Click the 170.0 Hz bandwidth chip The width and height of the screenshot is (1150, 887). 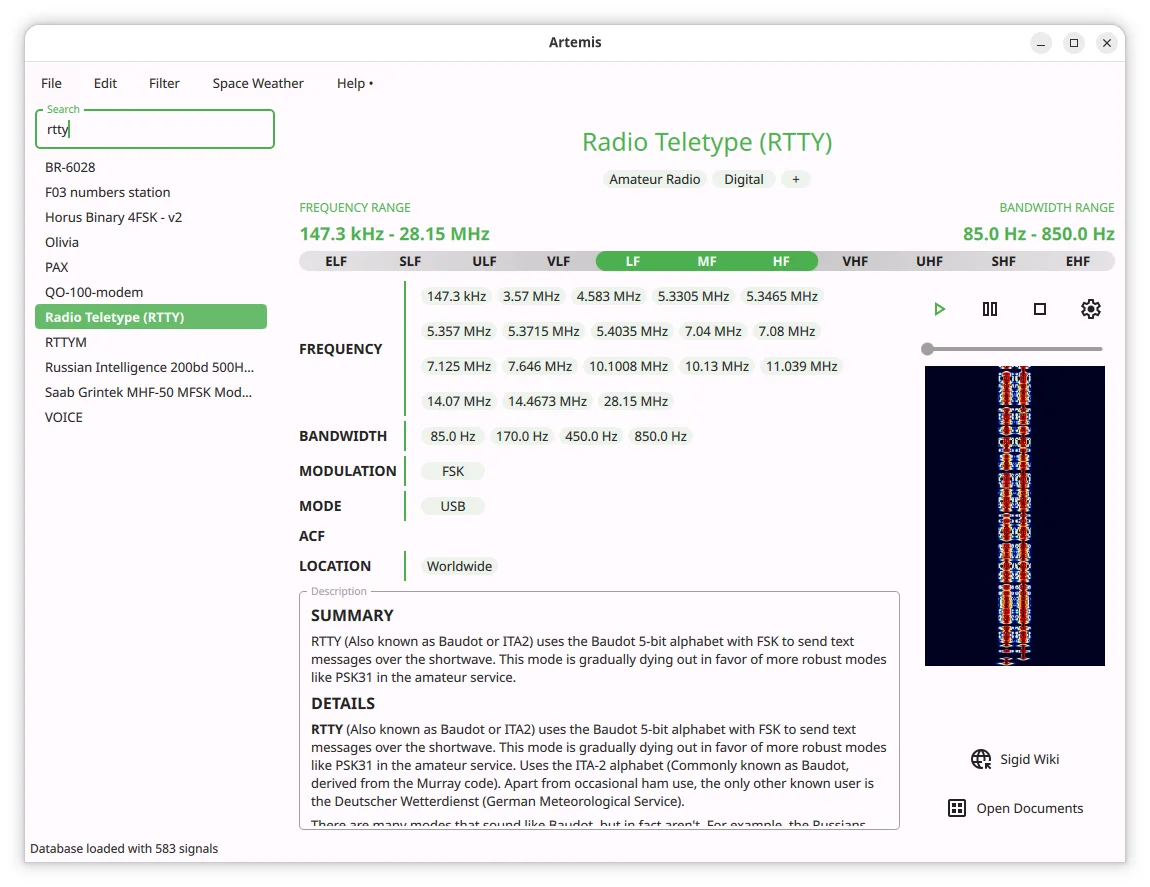click(x=522, y=437)
